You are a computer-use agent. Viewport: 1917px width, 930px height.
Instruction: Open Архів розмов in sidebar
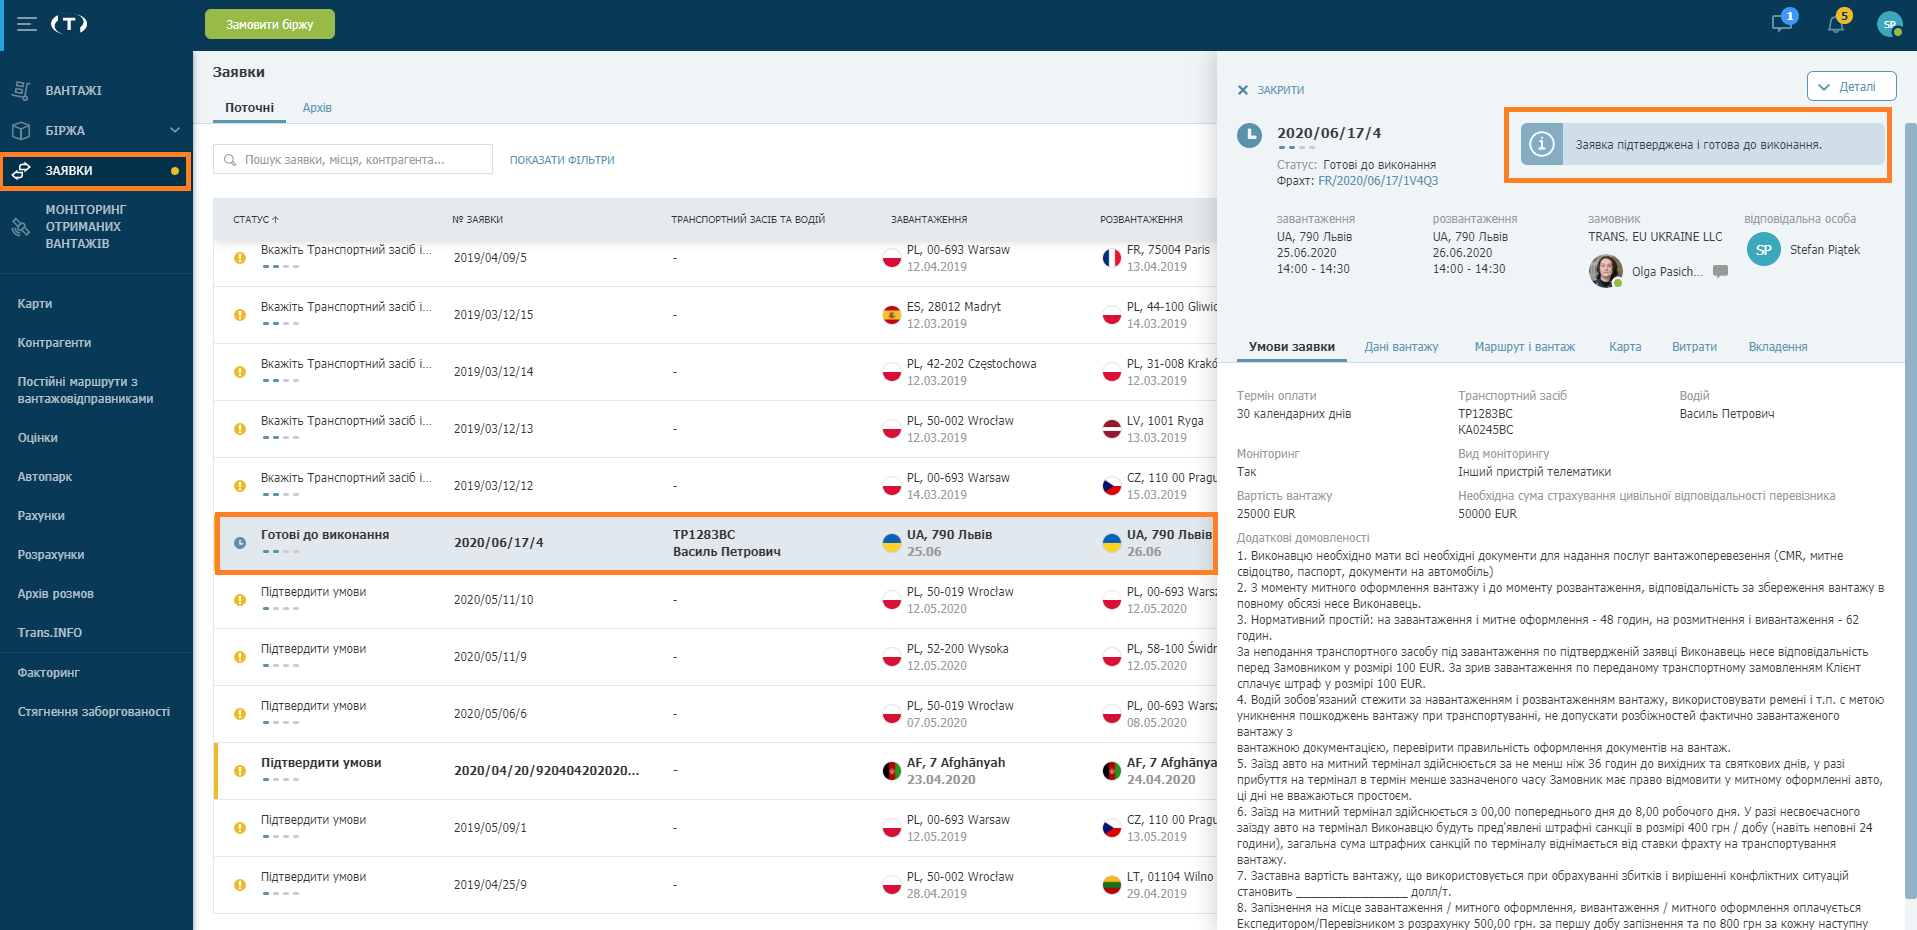56,594
